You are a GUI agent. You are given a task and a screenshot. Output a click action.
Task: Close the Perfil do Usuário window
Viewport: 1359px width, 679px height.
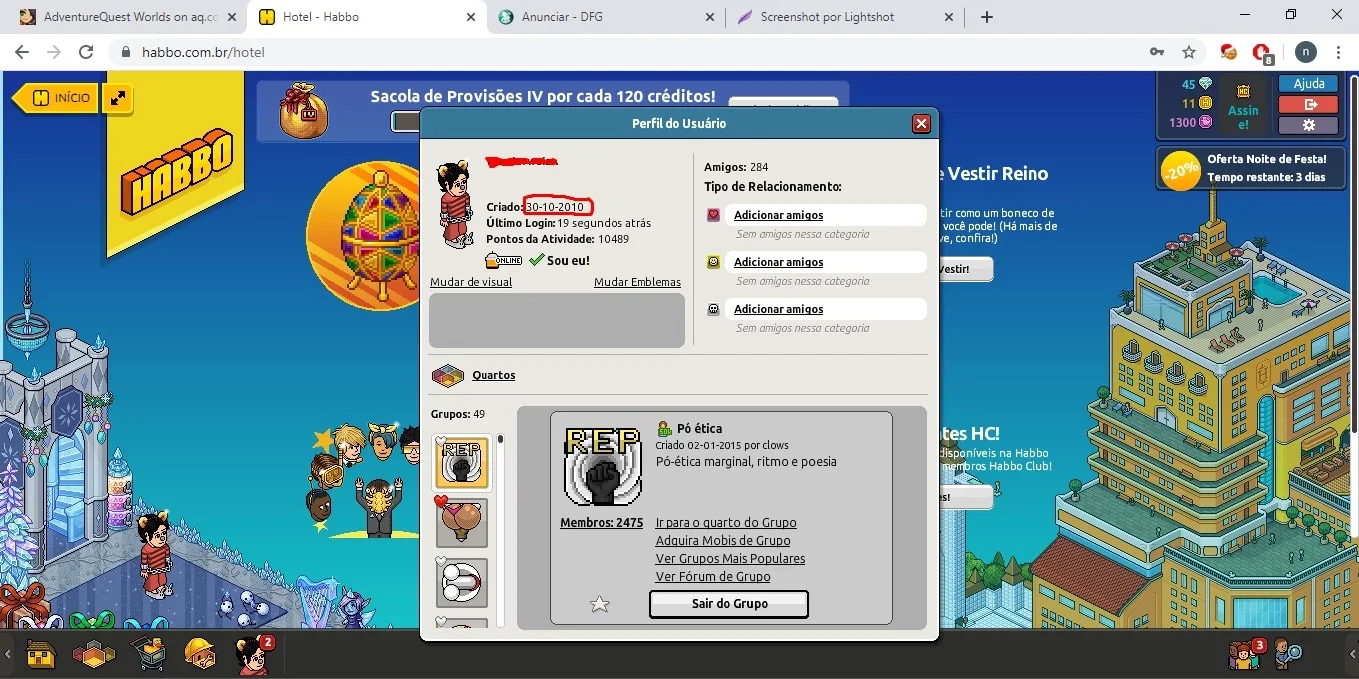pyautogui.click(x=921, y=123)
